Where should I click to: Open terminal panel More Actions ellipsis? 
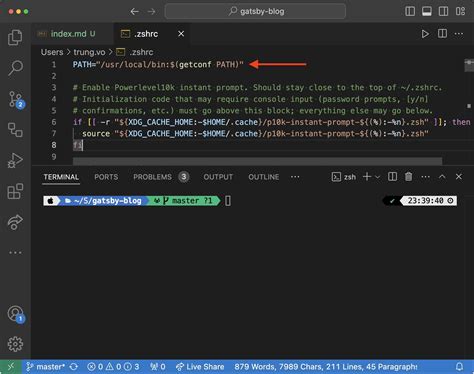tap(425, 177)
